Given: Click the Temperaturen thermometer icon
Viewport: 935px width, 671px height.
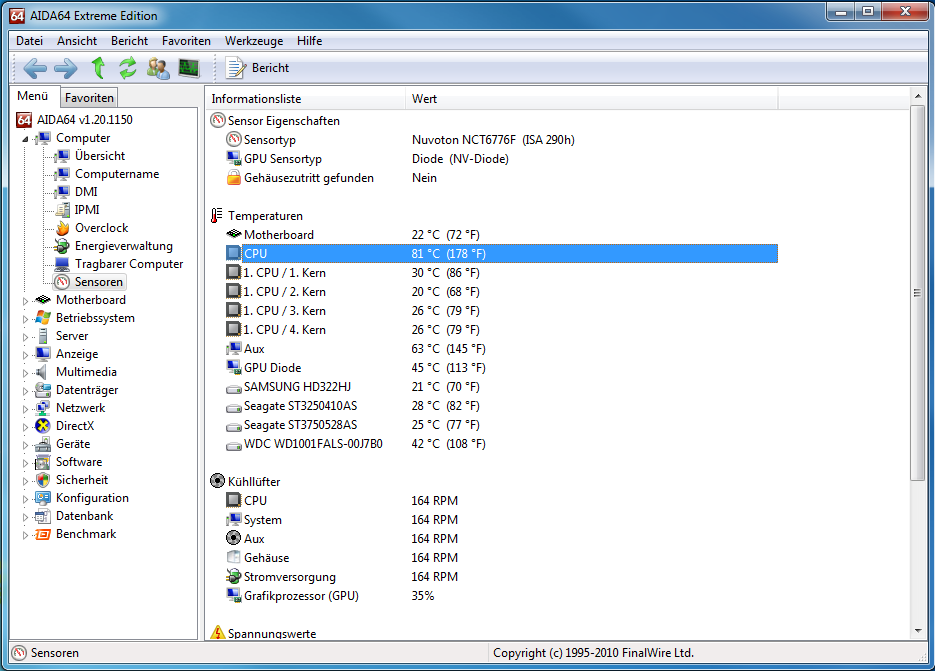Looking at the screenshot, I should click(x=217, y=215).
